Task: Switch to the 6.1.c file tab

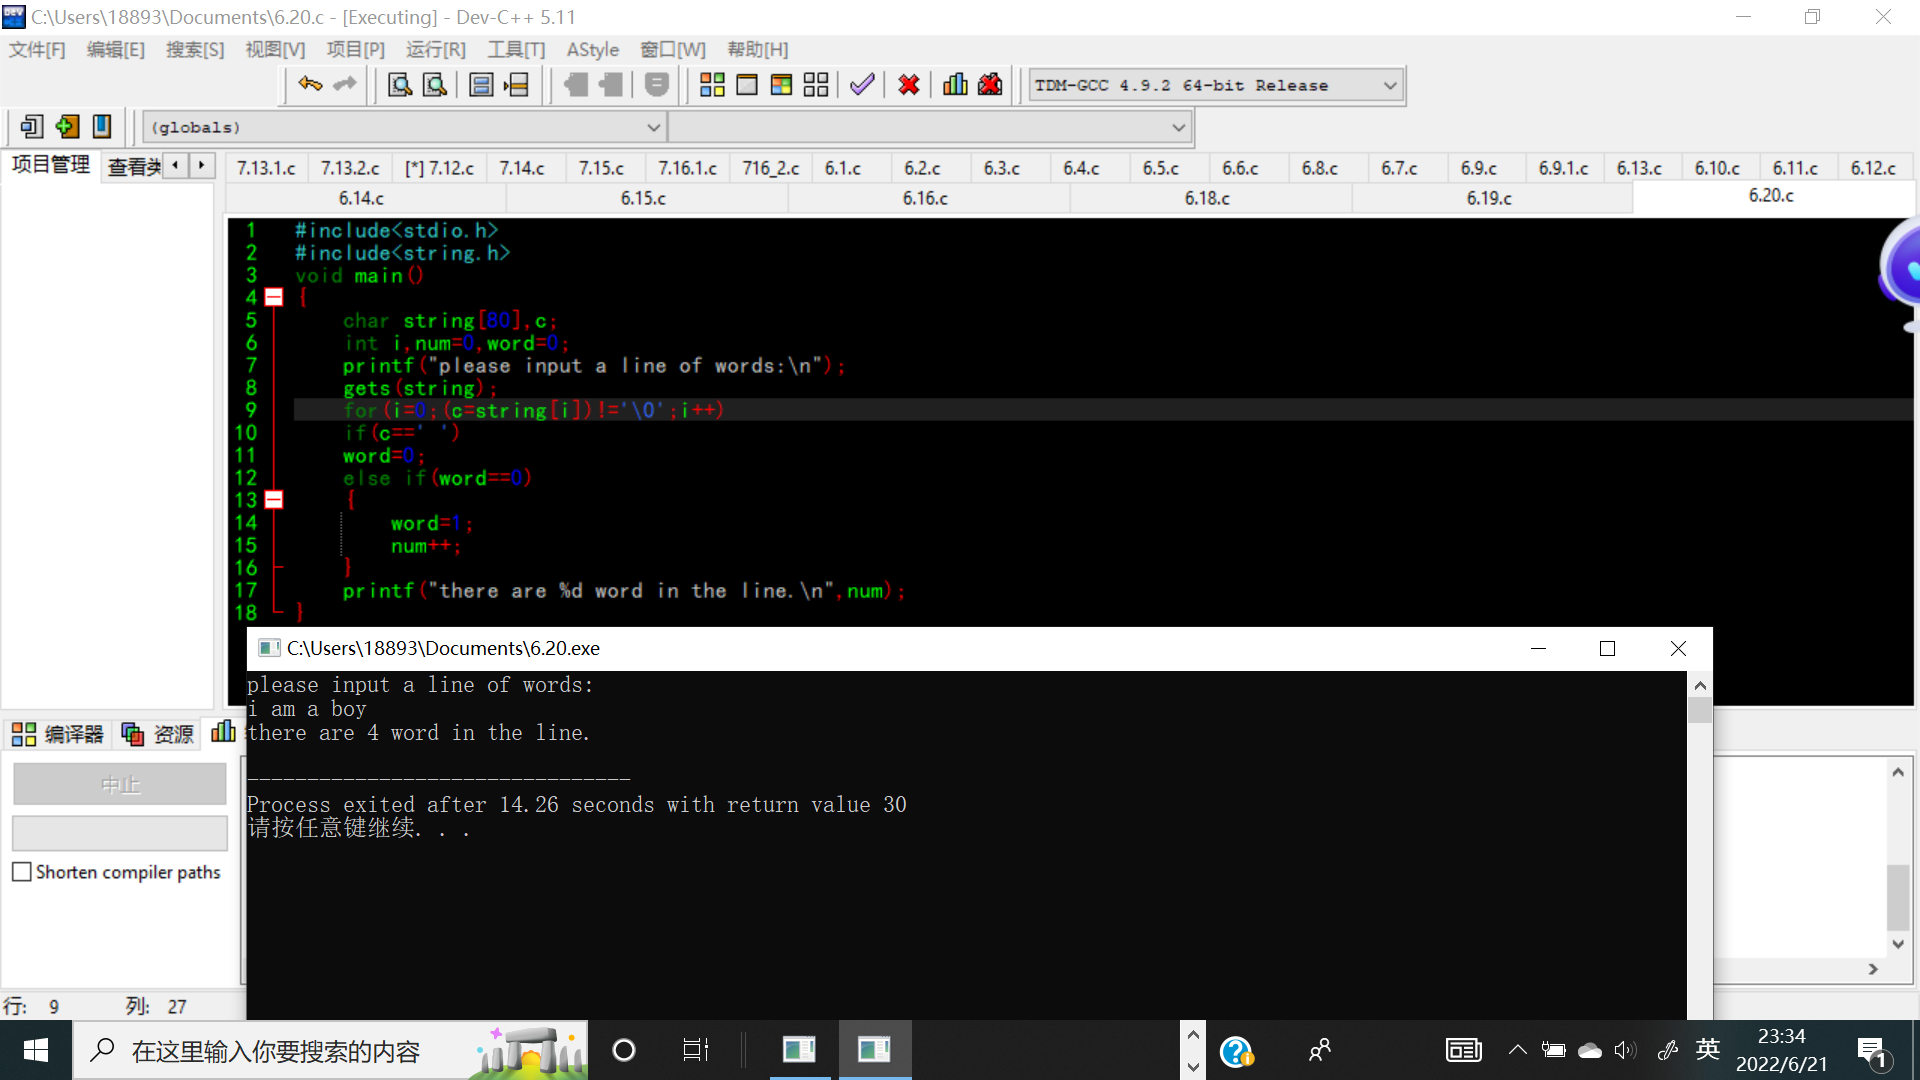Action: (843, 168)
